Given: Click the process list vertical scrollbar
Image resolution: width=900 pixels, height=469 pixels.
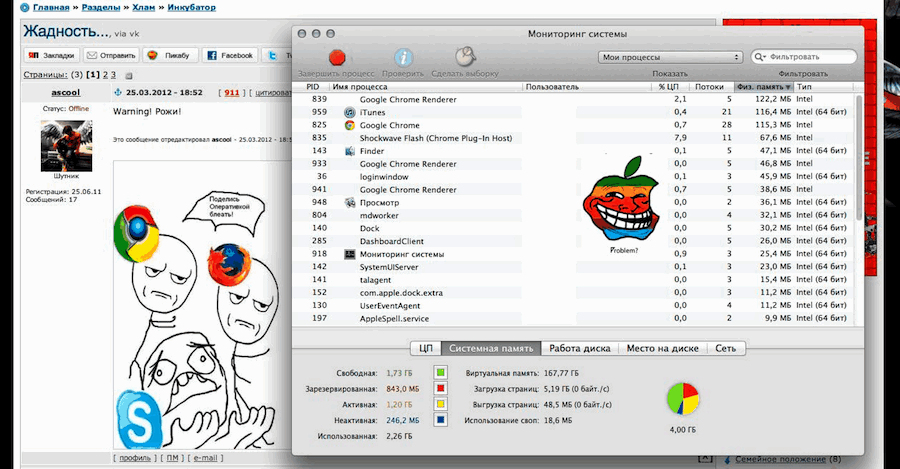Looking at the screenshot, I should pos(859,157).
